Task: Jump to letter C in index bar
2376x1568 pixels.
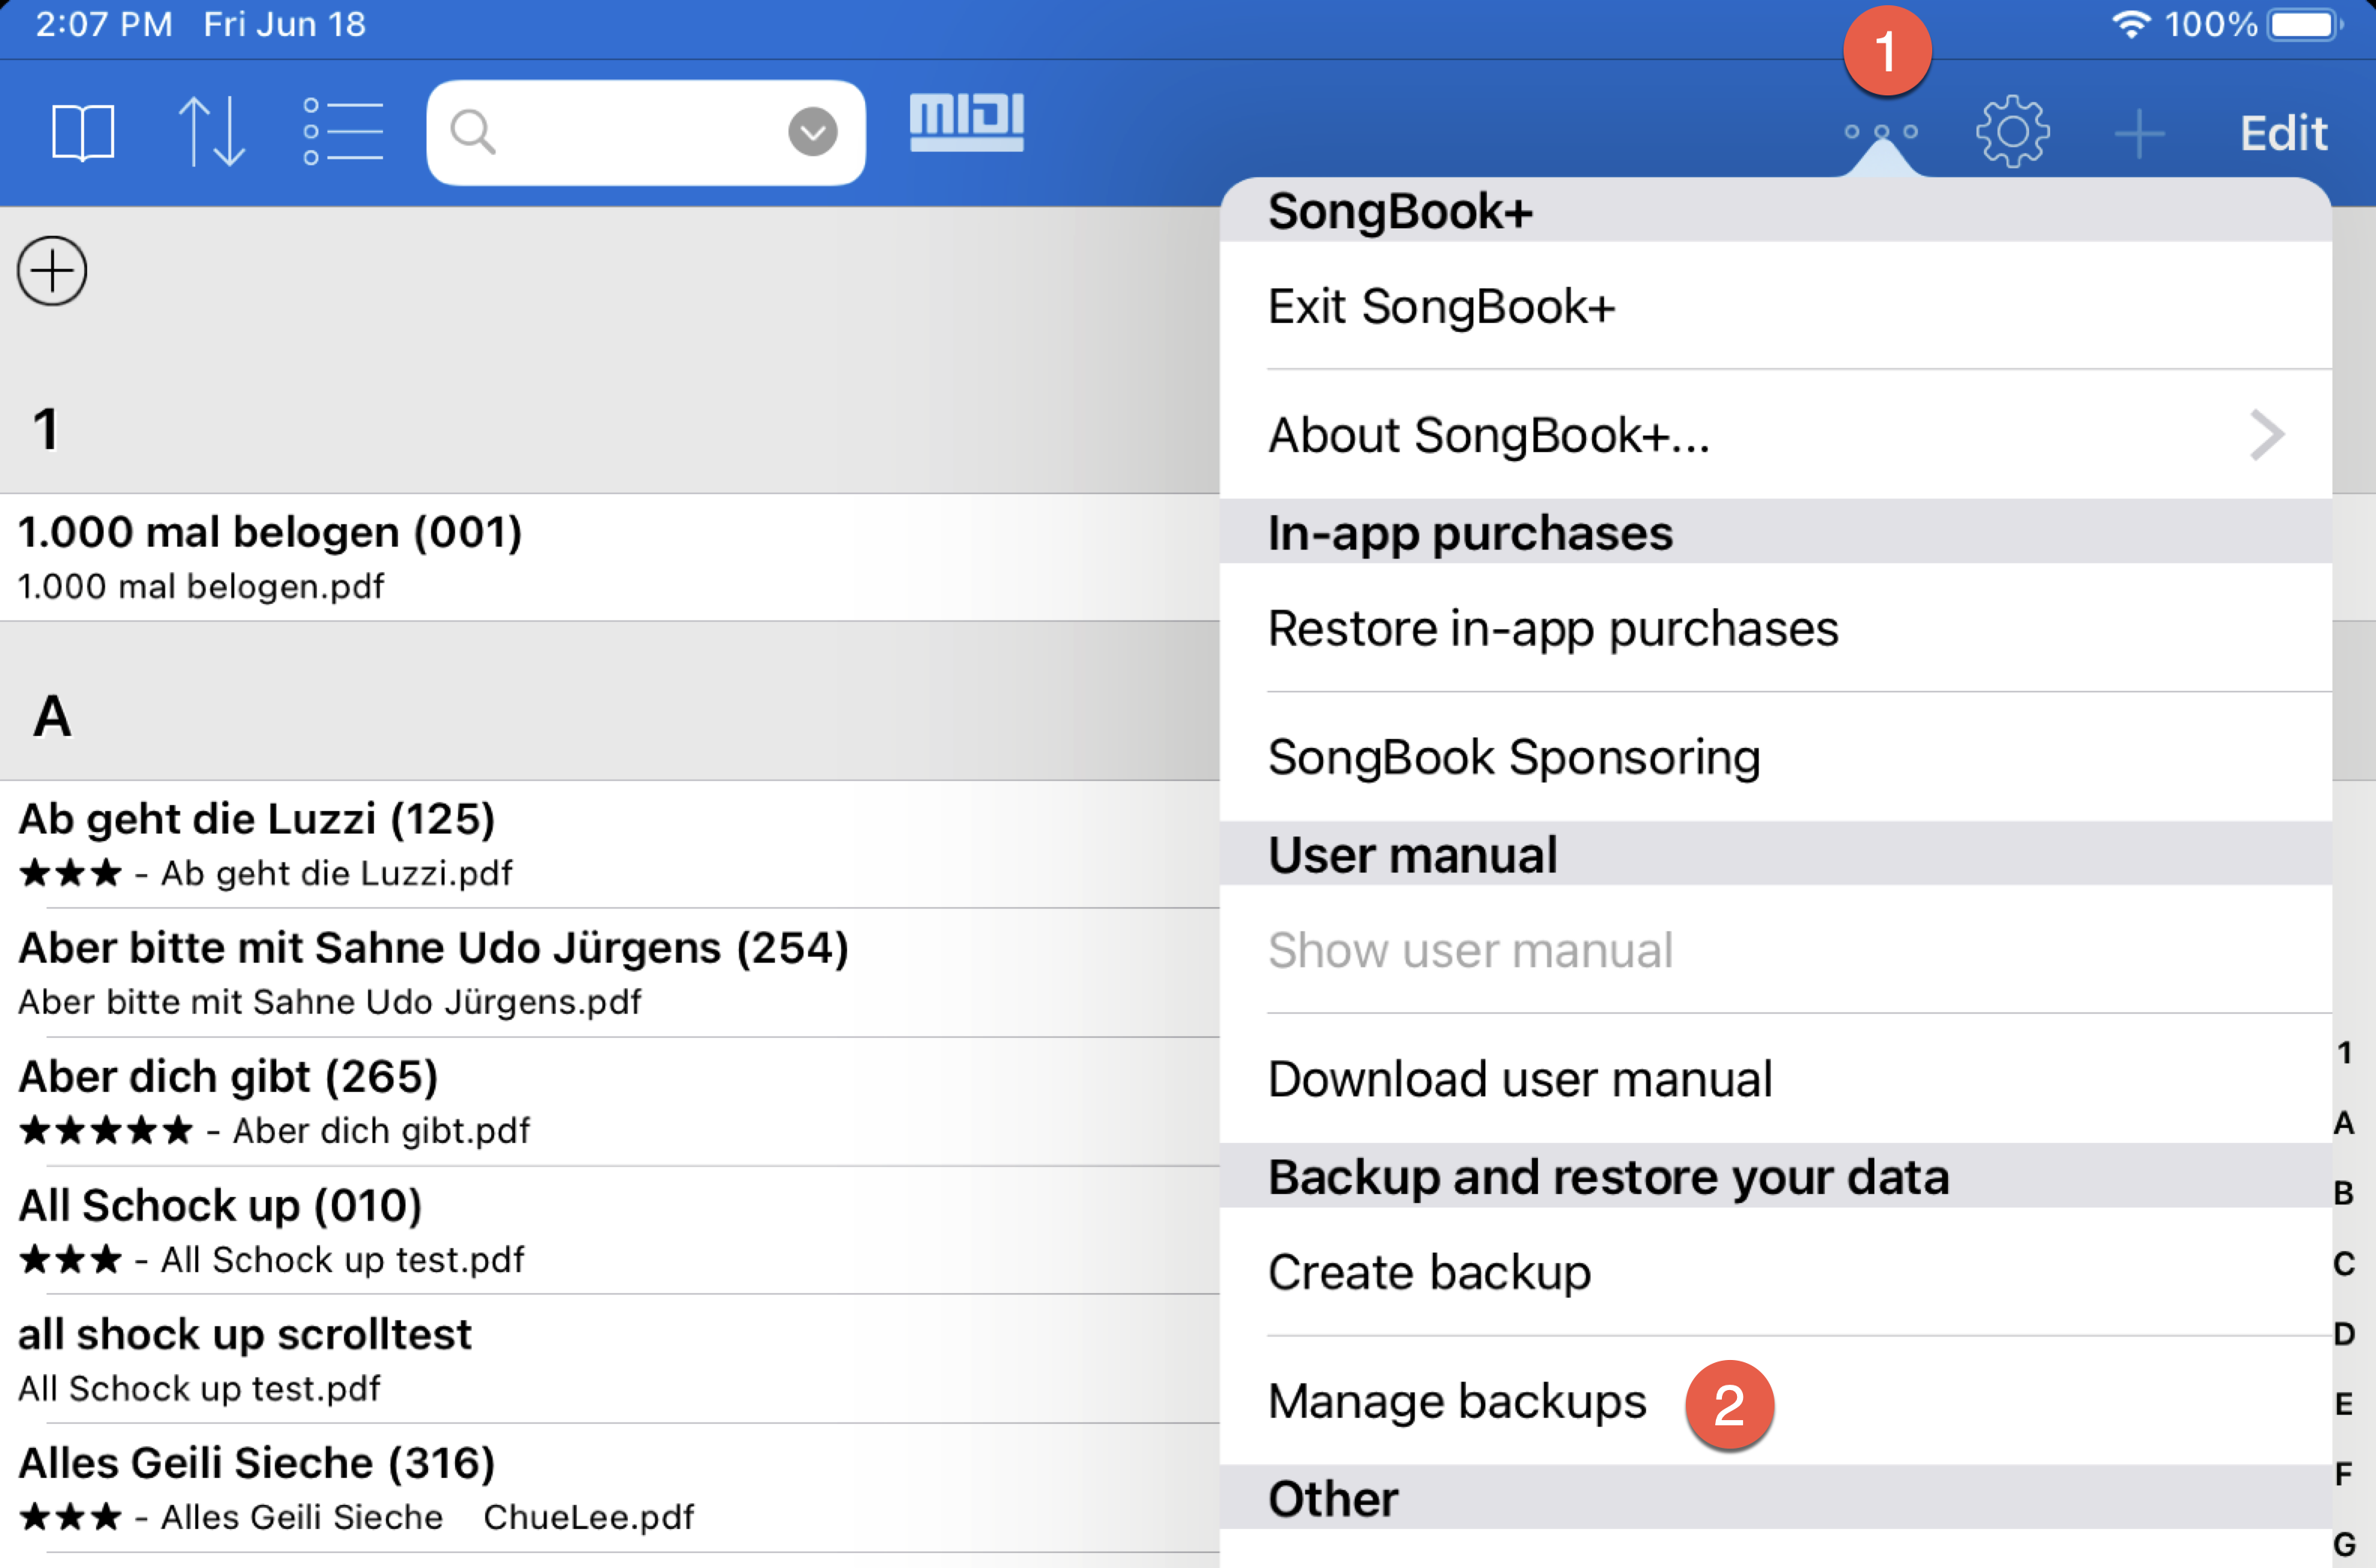Action: [2343, 1264]
